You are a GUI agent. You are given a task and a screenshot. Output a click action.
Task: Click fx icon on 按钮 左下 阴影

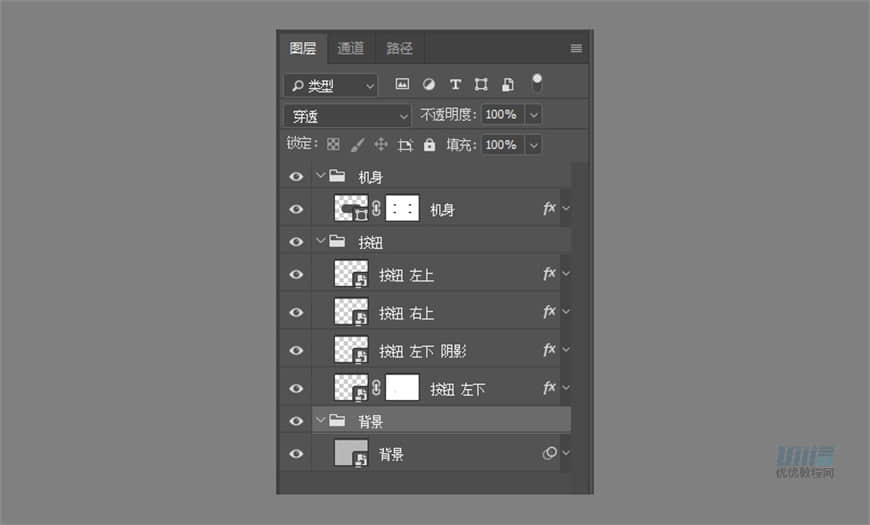coord(549,350)
